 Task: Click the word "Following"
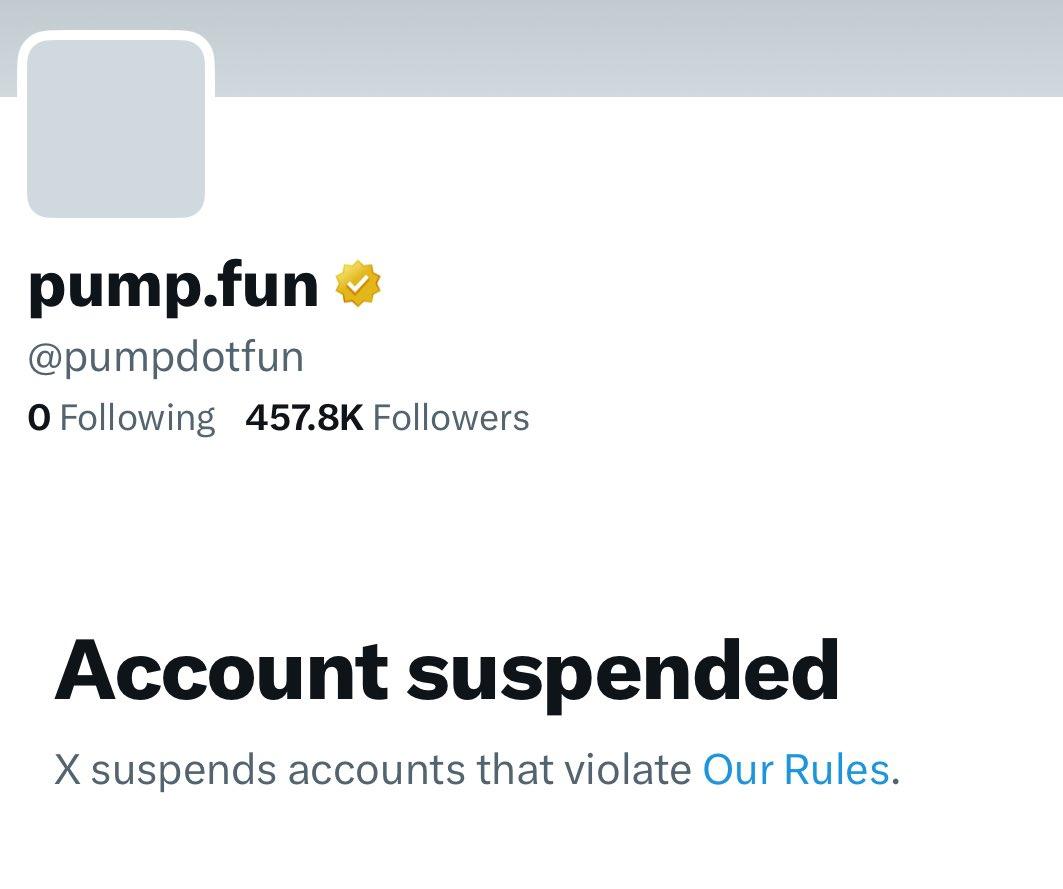click(x=137, y=417)
